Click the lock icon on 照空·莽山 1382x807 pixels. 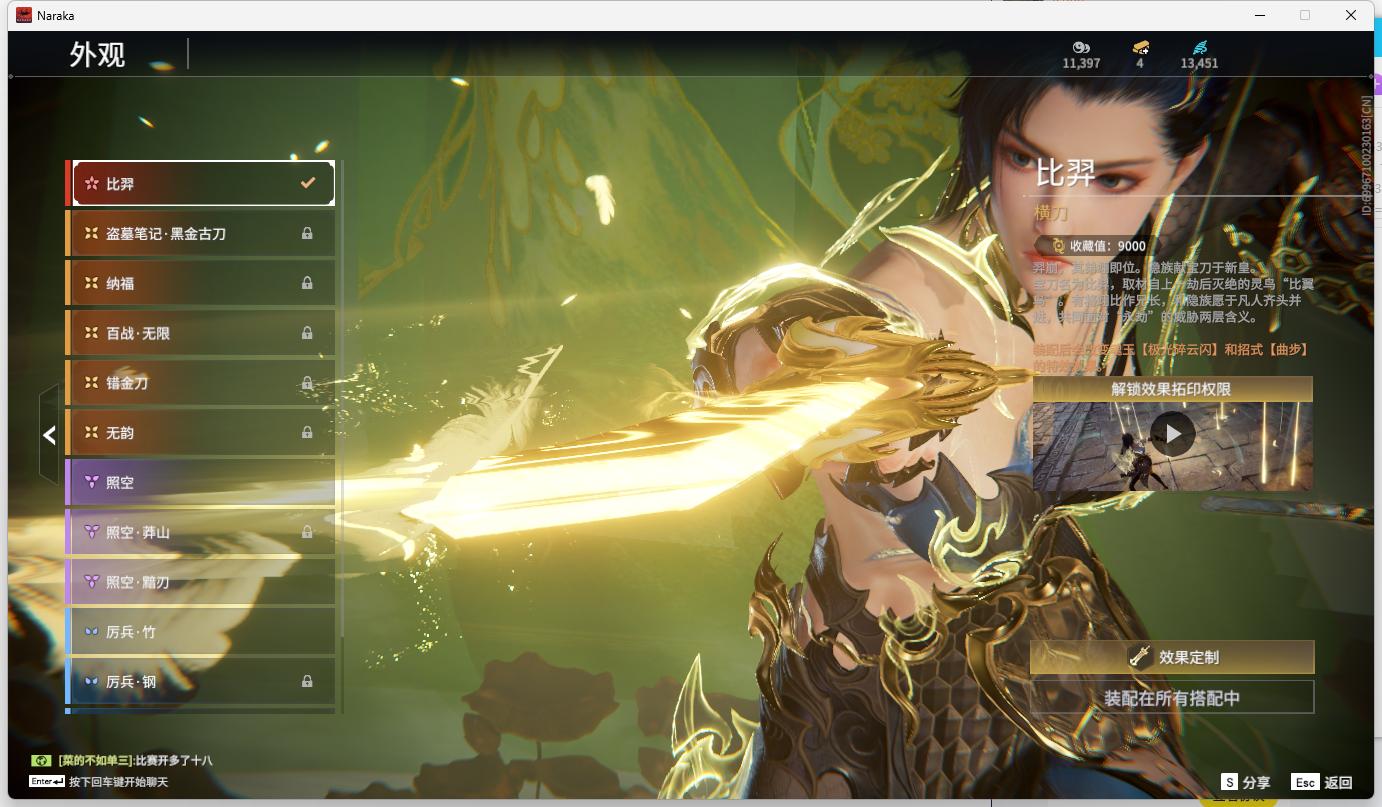pos(307,532)
